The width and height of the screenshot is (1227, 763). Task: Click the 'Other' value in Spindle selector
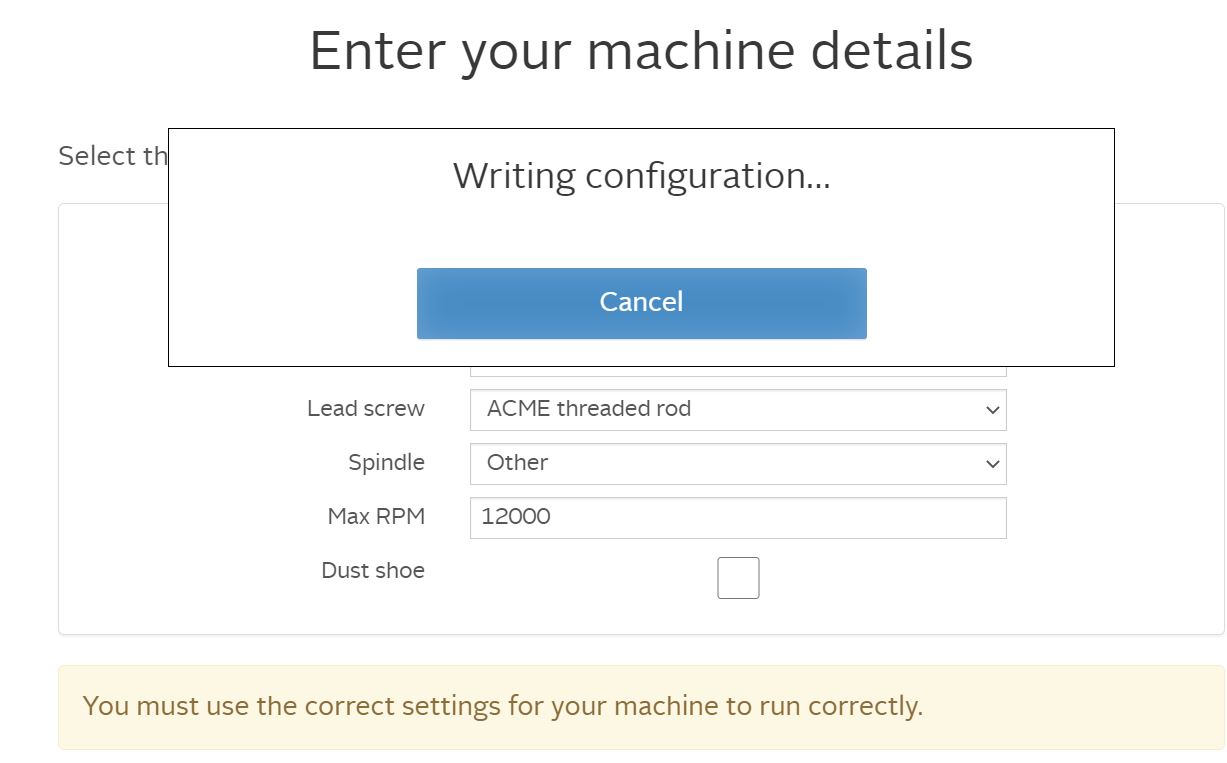click(x=517, y=463)
